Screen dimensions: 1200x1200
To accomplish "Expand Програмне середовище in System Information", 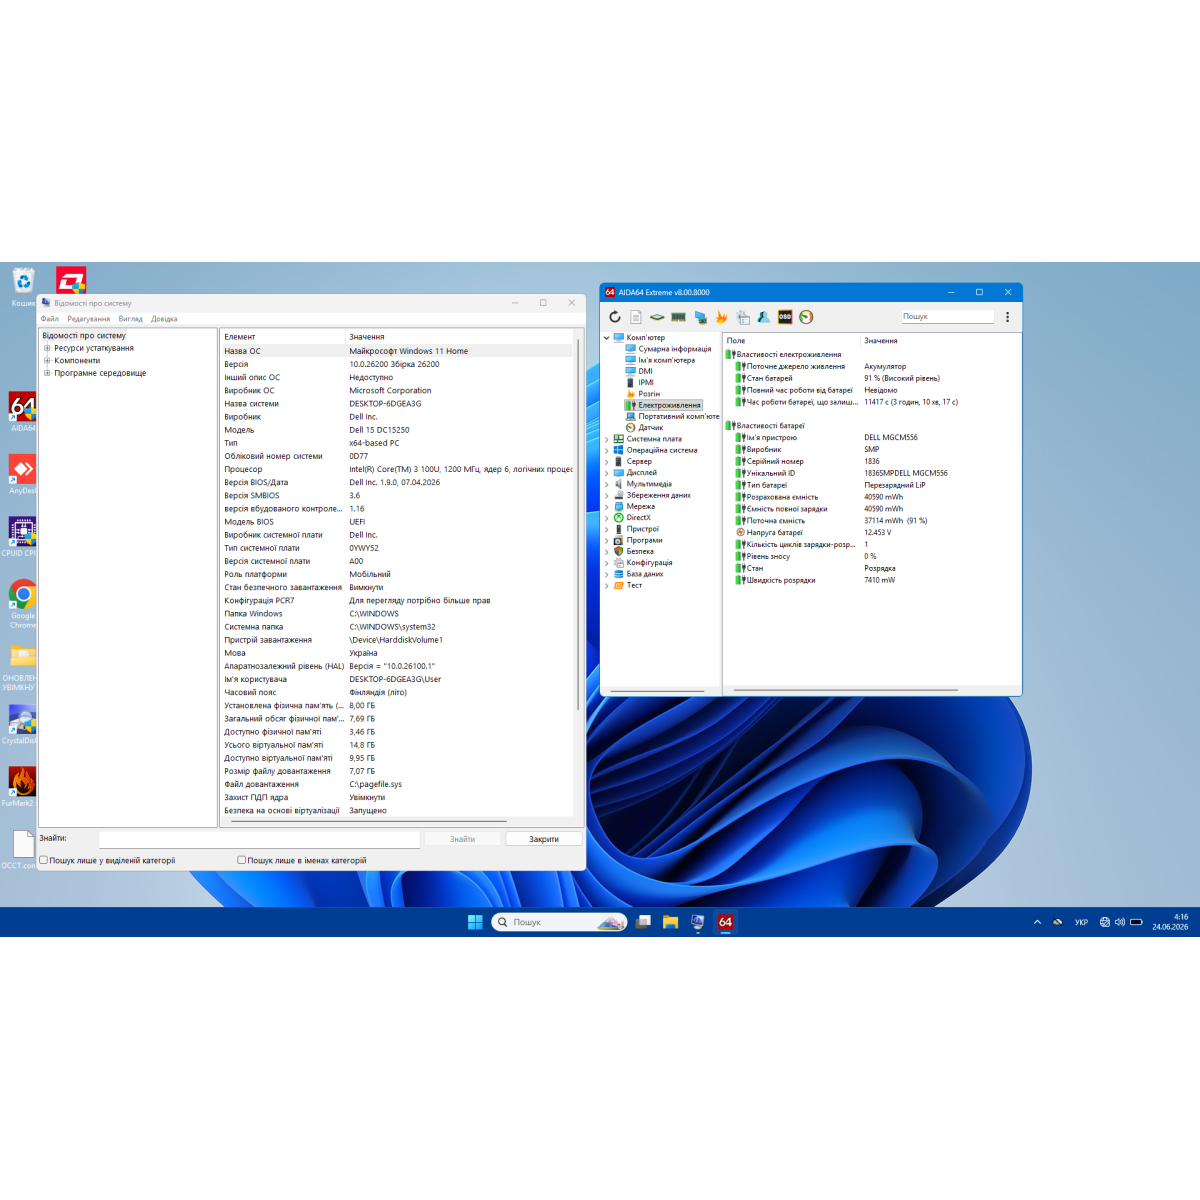I will (47, 373).
